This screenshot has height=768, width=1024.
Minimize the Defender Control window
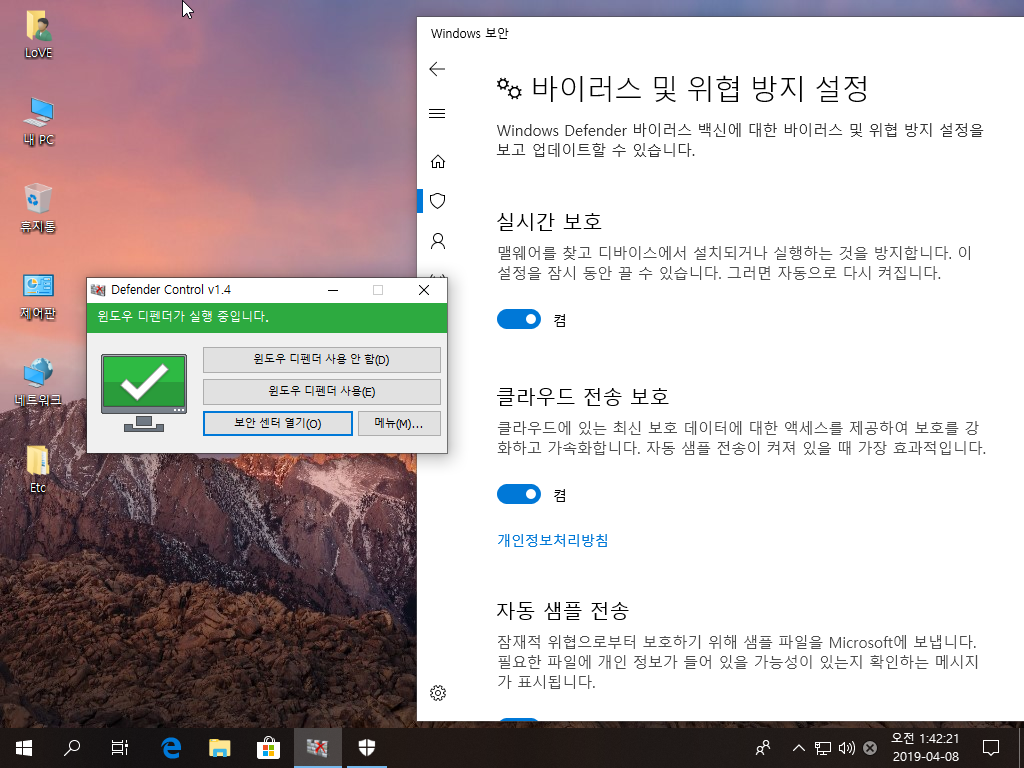333,290
